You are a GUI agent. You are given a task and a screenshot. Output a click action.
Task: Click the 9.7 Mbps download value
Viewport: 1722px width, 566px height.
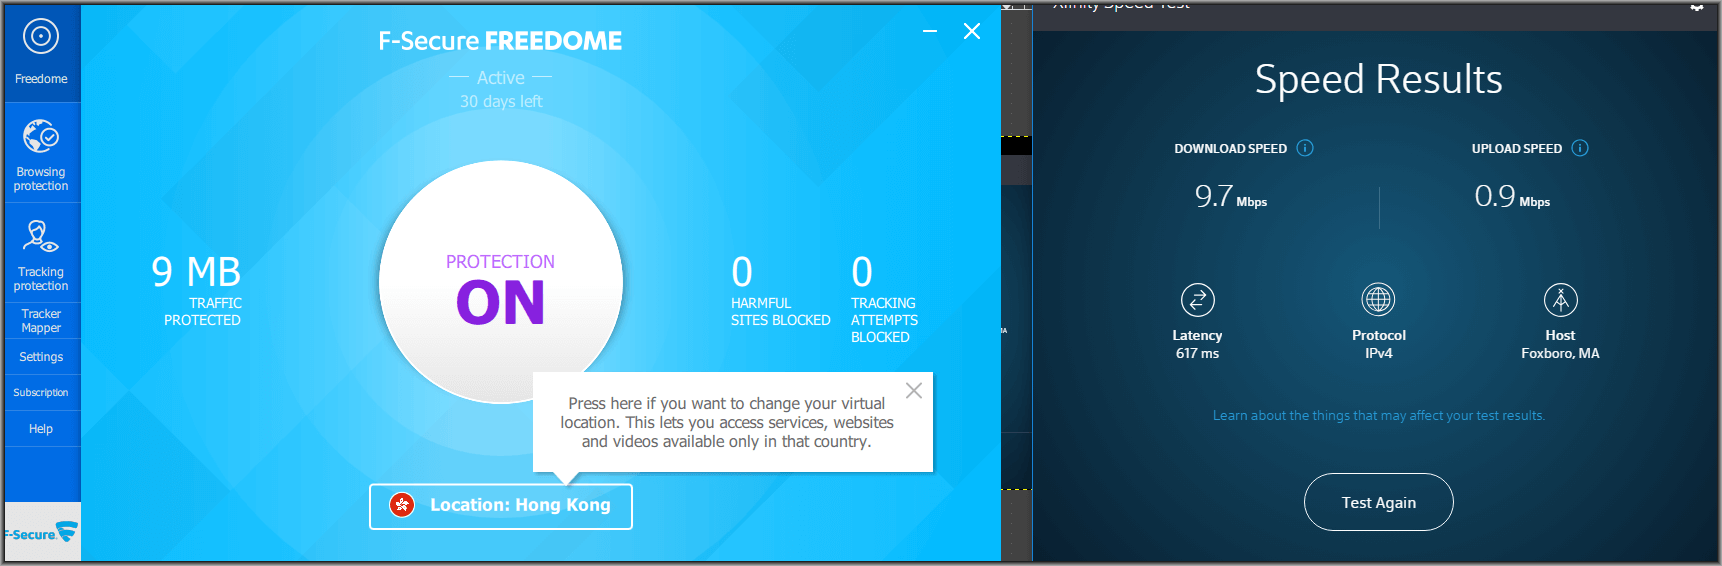(x=1231, y=196)
